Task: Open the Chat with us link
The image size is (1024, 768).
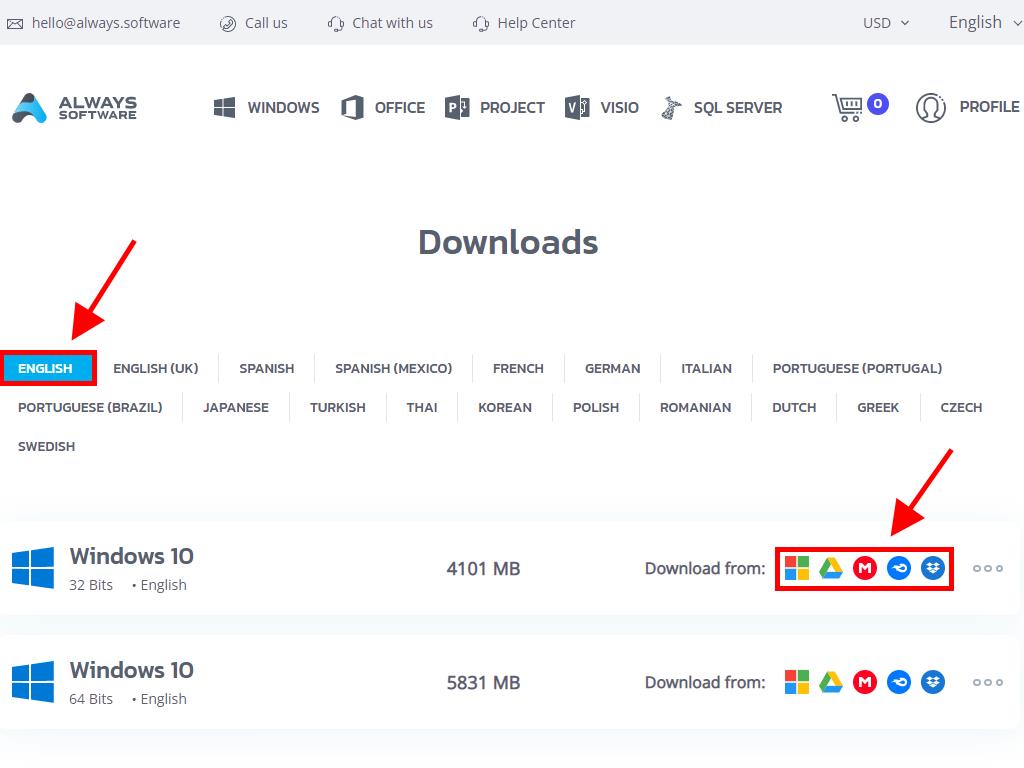Action: tap(381, 22)
